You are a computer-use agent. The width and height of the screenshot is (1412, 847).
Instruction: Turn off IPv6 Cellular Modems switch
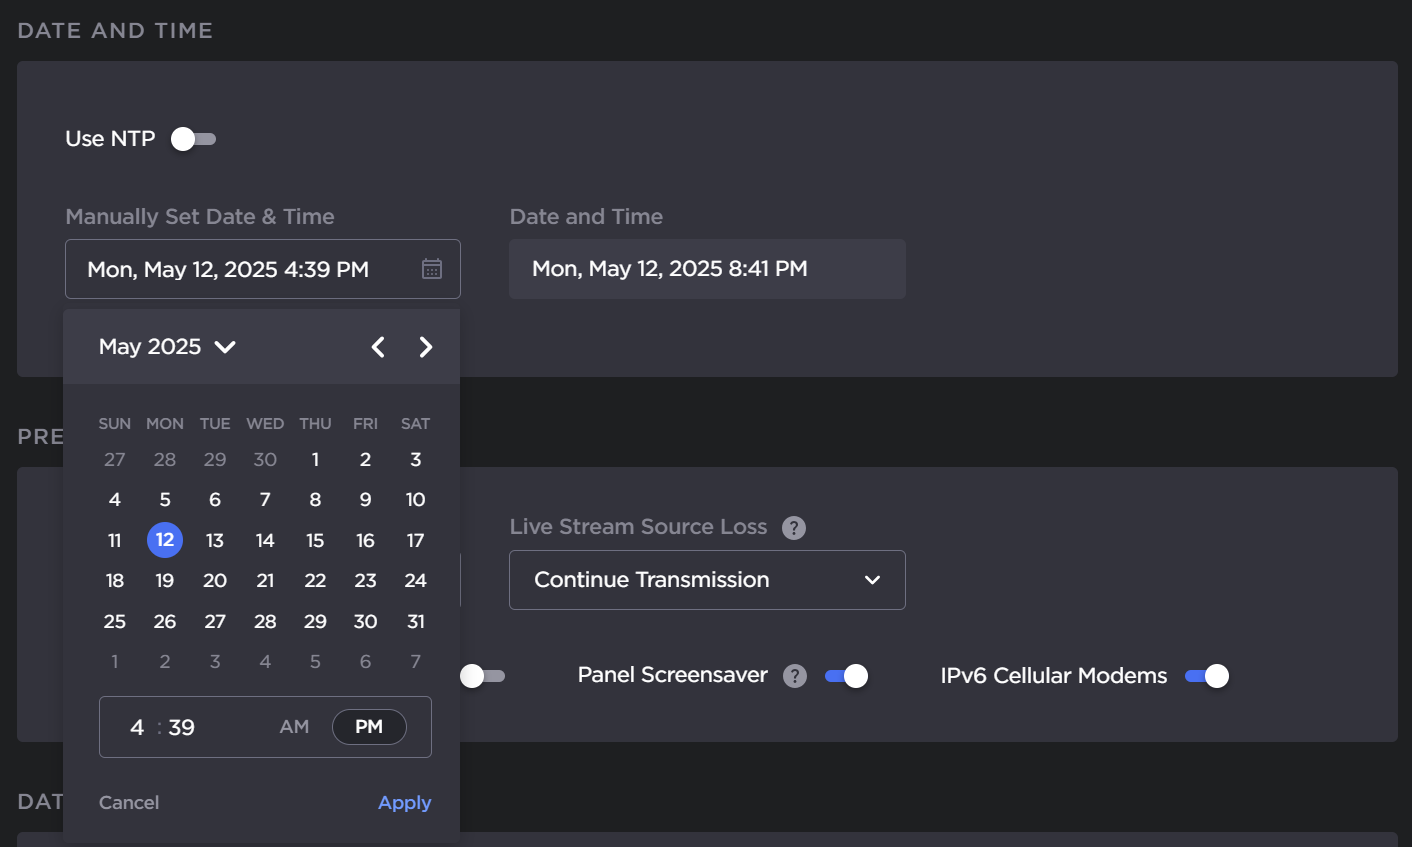coord(1207,676)
